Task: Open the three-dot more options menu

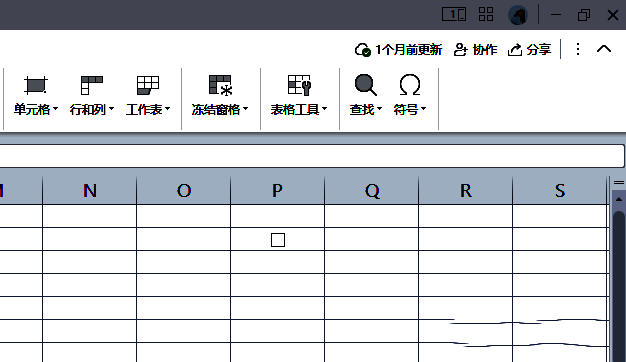Action: 578,49
